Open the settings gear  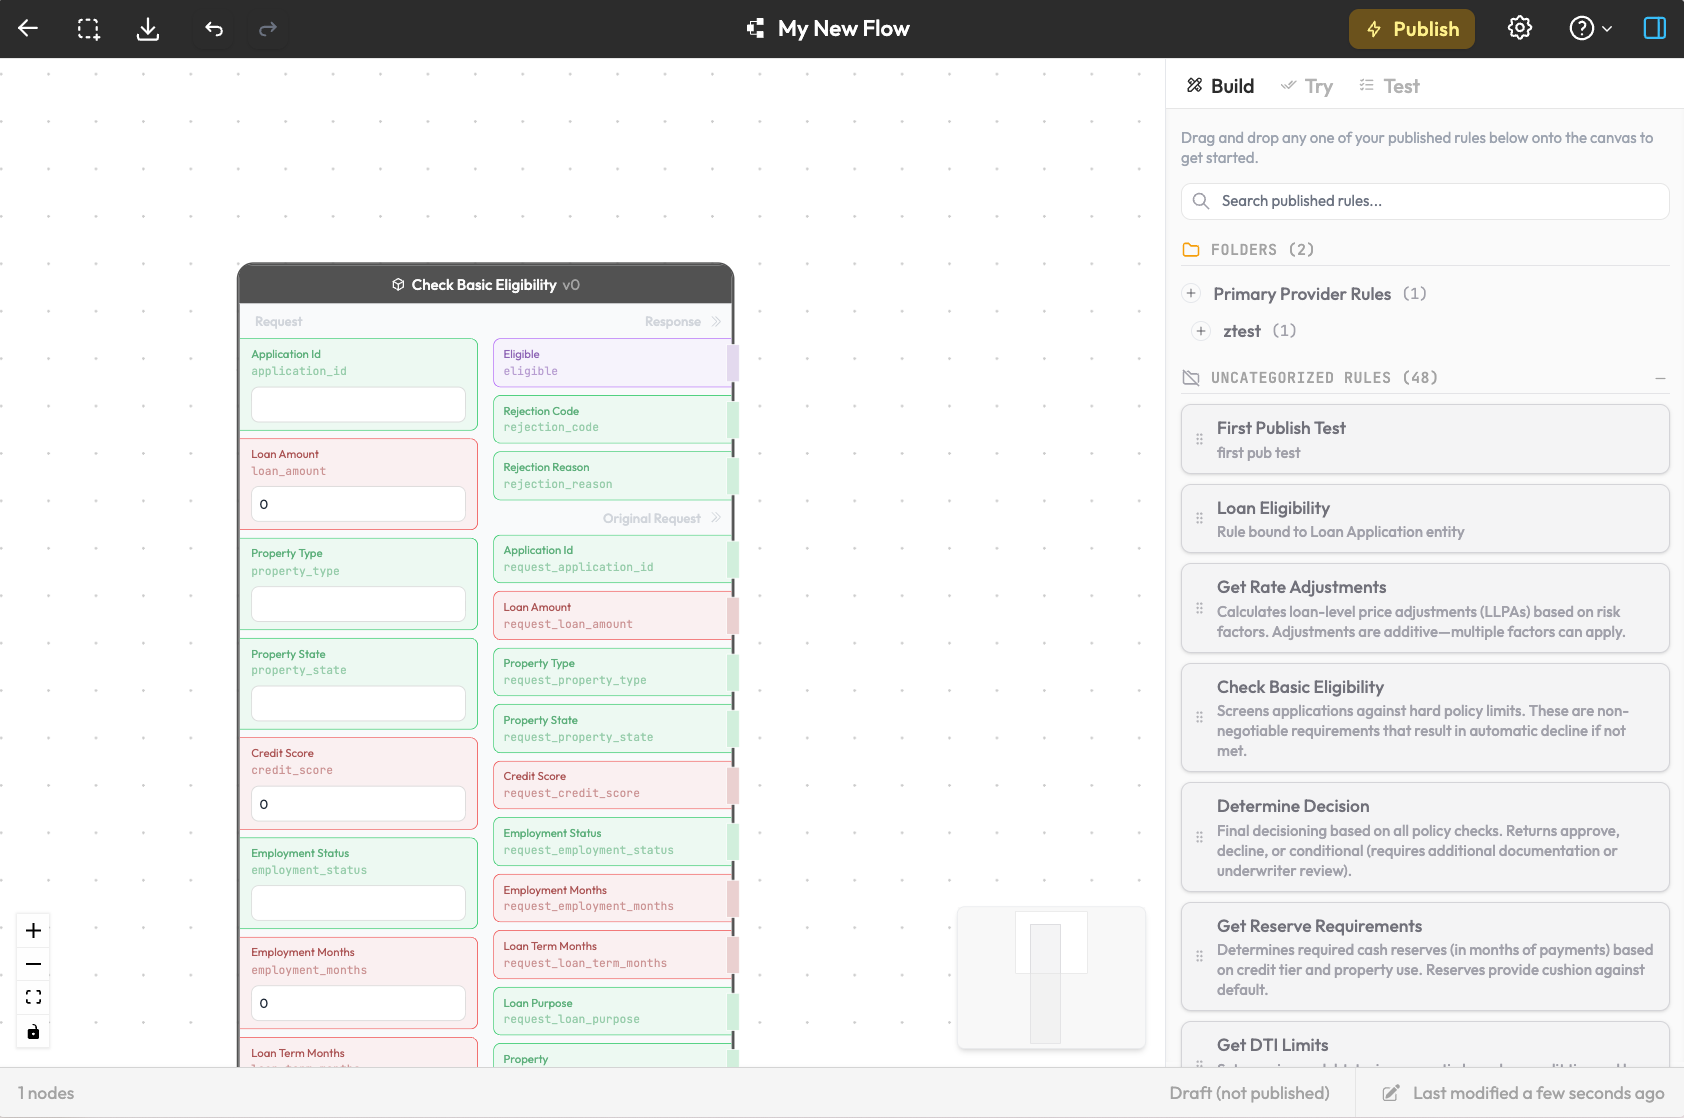[1519, 28]
